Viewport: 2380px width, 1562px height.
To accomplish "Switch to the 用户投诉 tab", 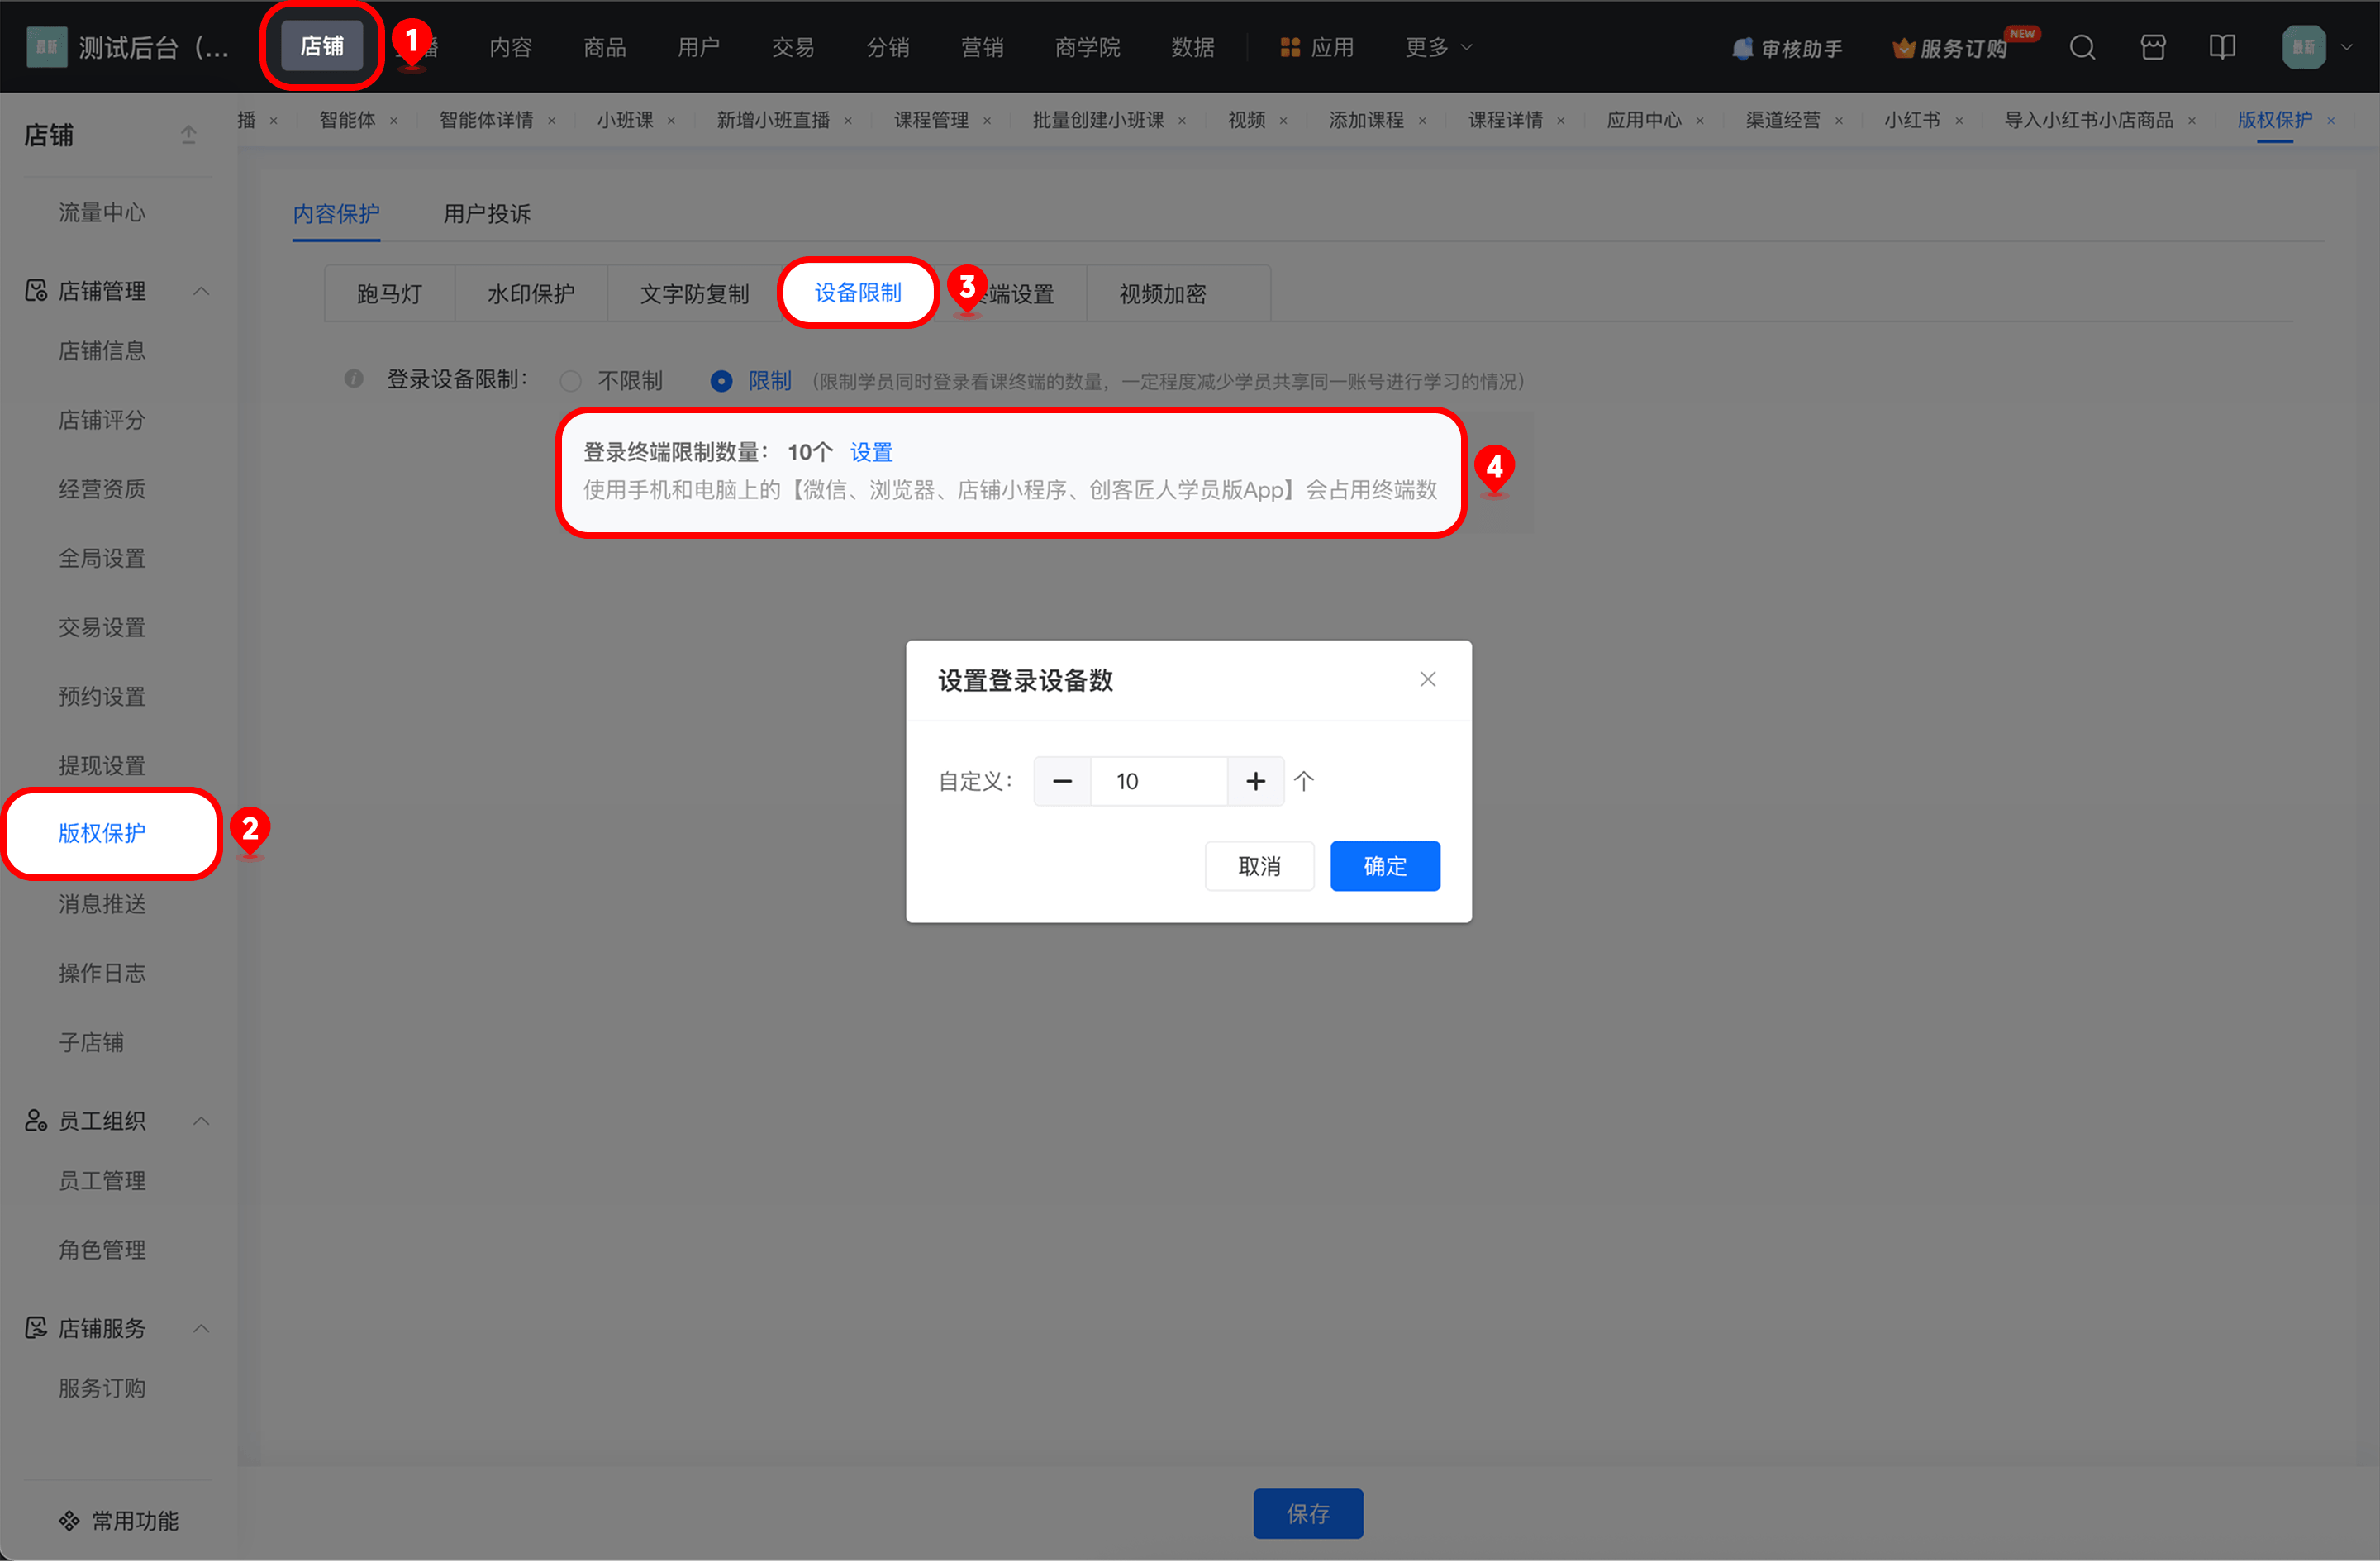I will [487, 214].
